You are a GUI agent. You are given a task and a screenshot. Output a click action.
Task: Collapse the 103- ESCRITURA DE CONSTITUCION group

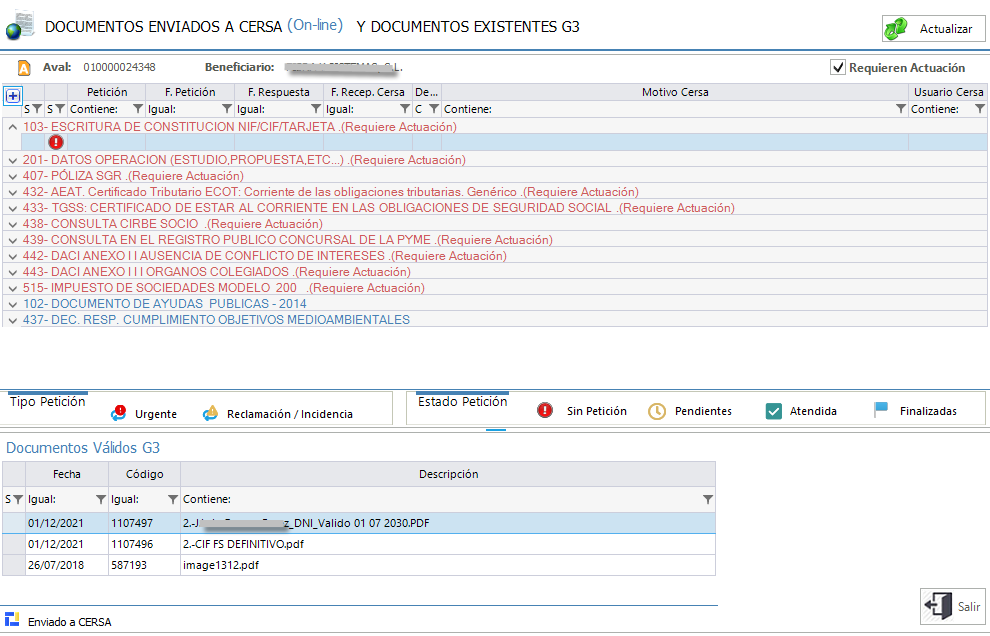click(12, 127)
